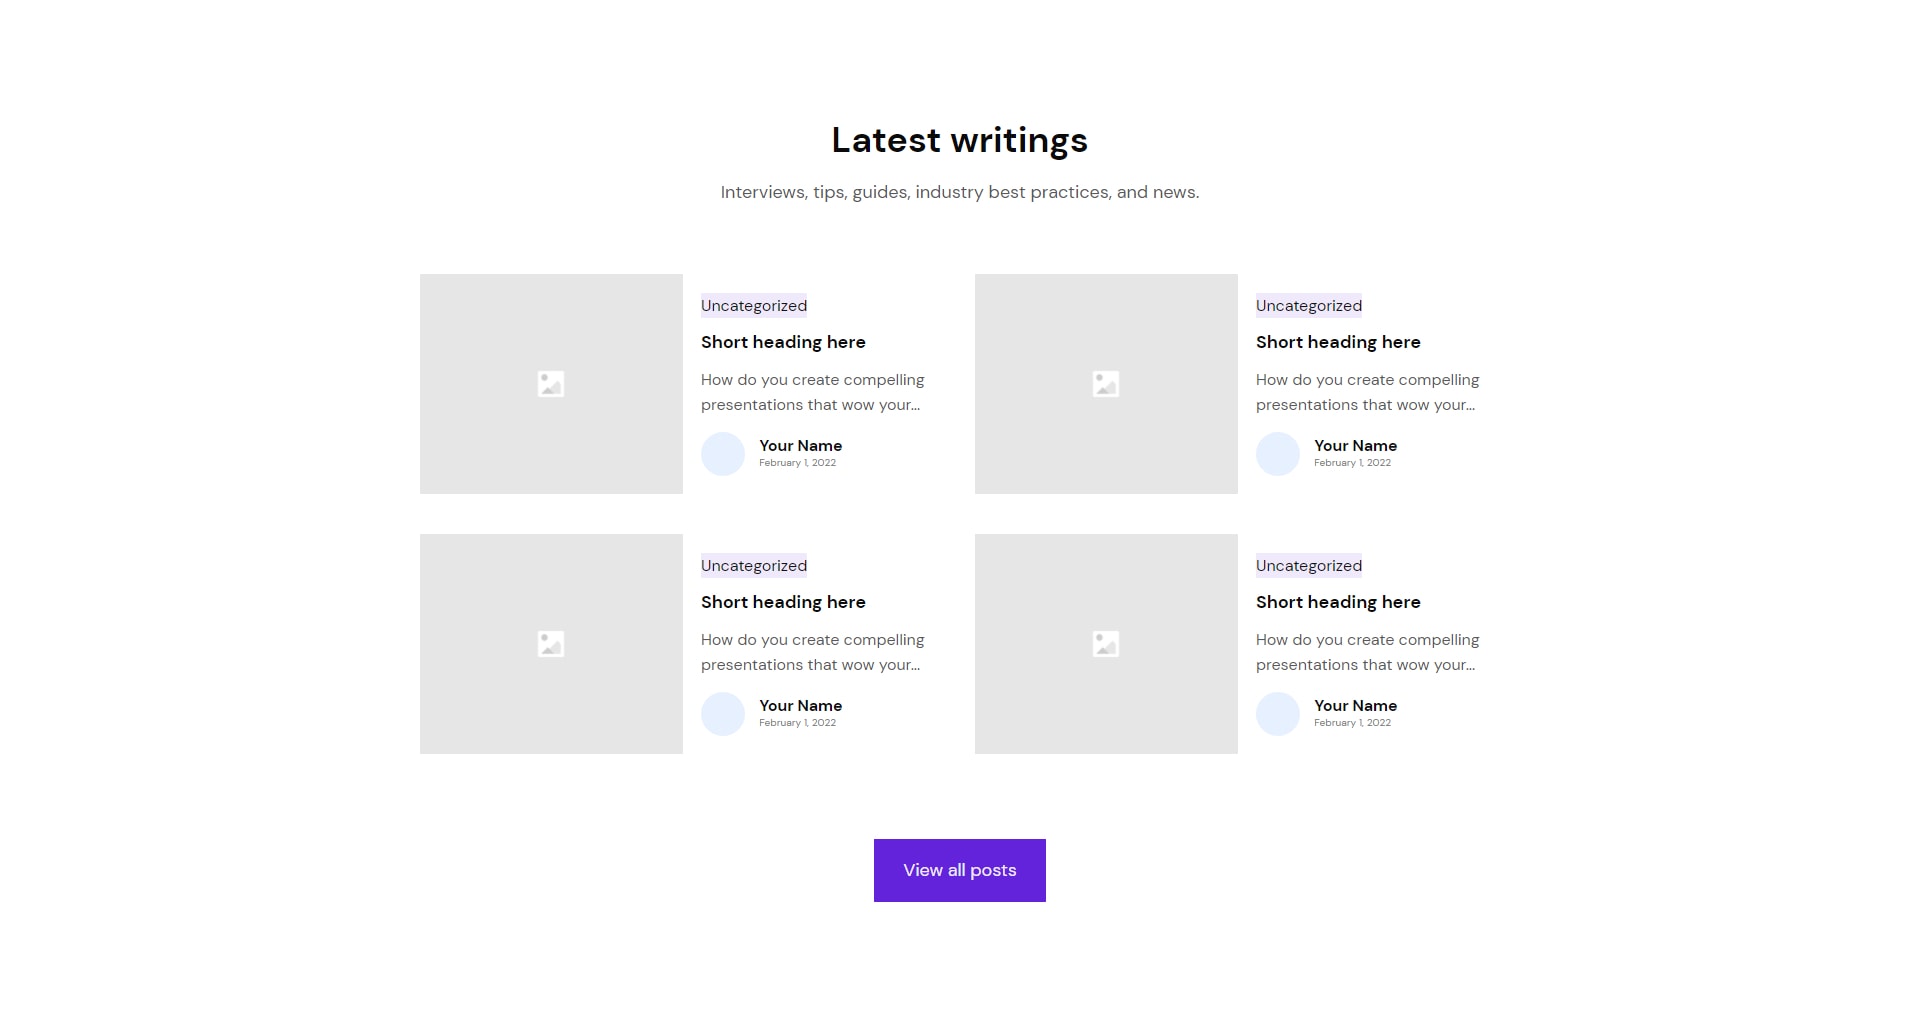Click the 'Interviews, tips, guides' subtitle text
This screenshot has height=1022, width=1920.
tap(960, 192)
